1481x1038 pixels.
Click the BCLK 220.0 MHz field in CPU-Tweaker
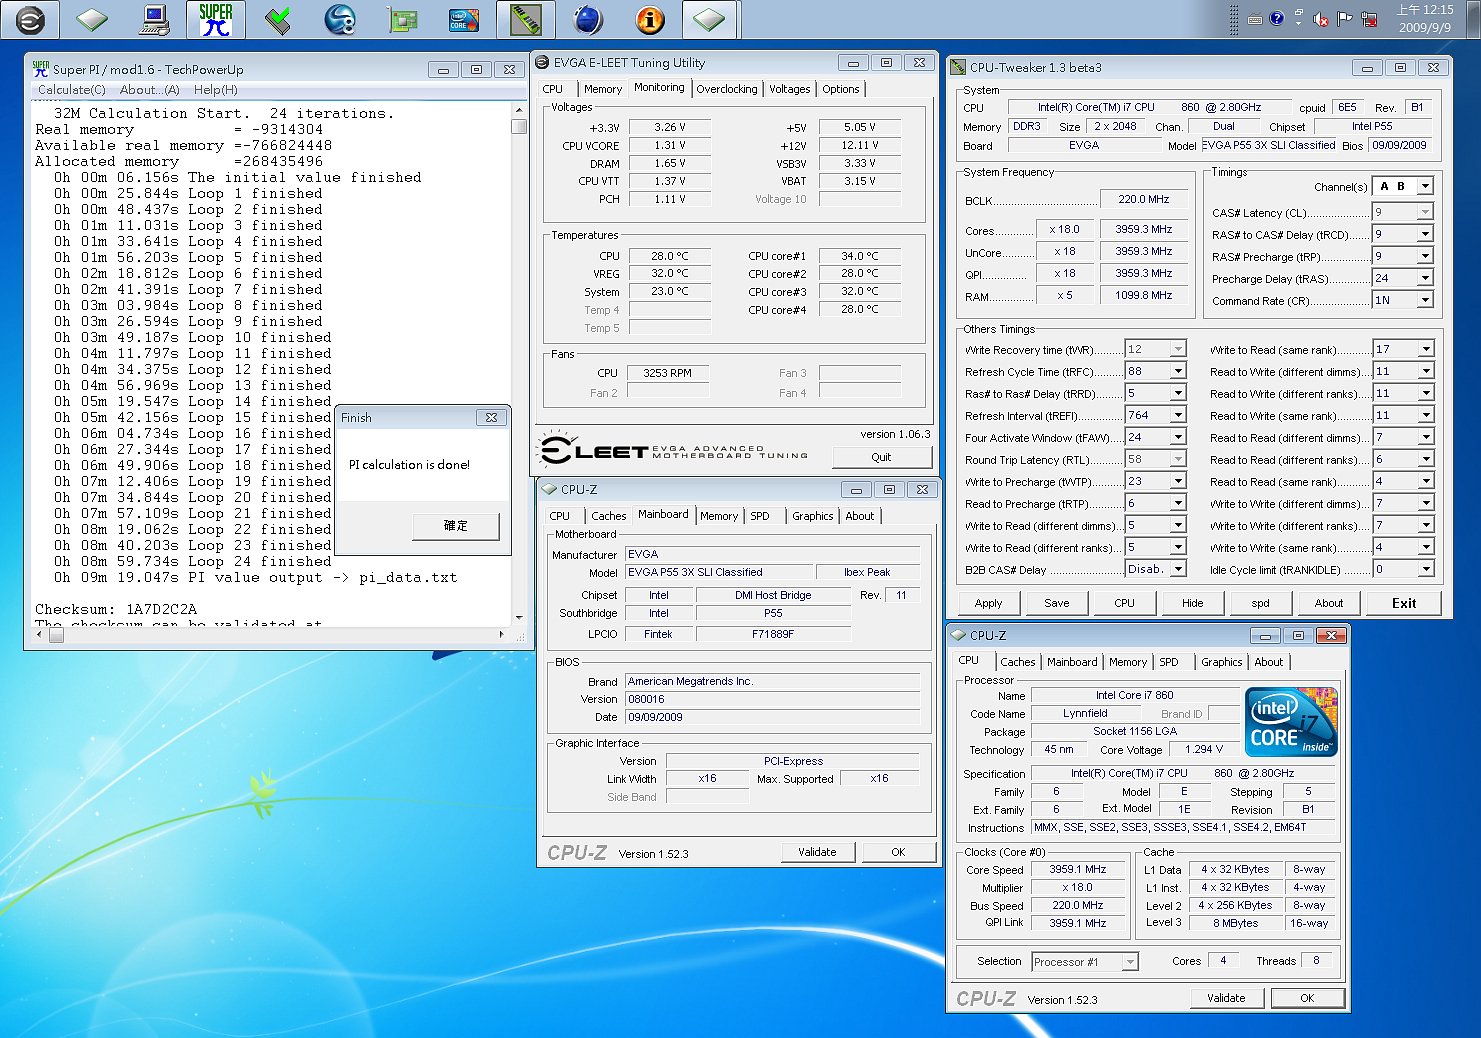point(1144,199)
